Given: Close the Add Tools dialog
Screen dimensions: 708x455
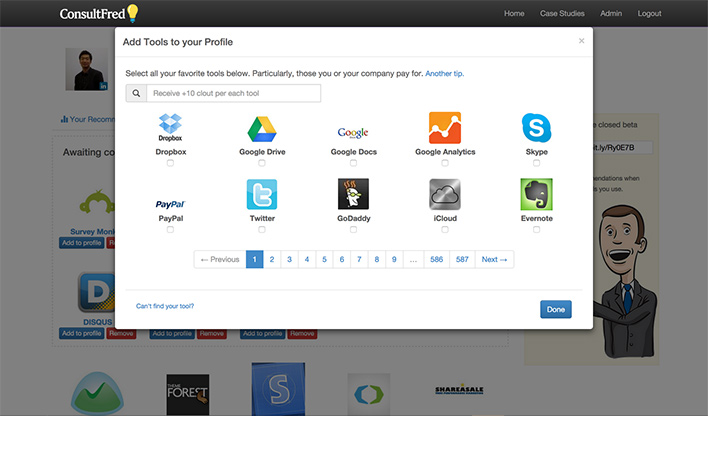Looking at the screenshot, I should click(x=581, y=41).
